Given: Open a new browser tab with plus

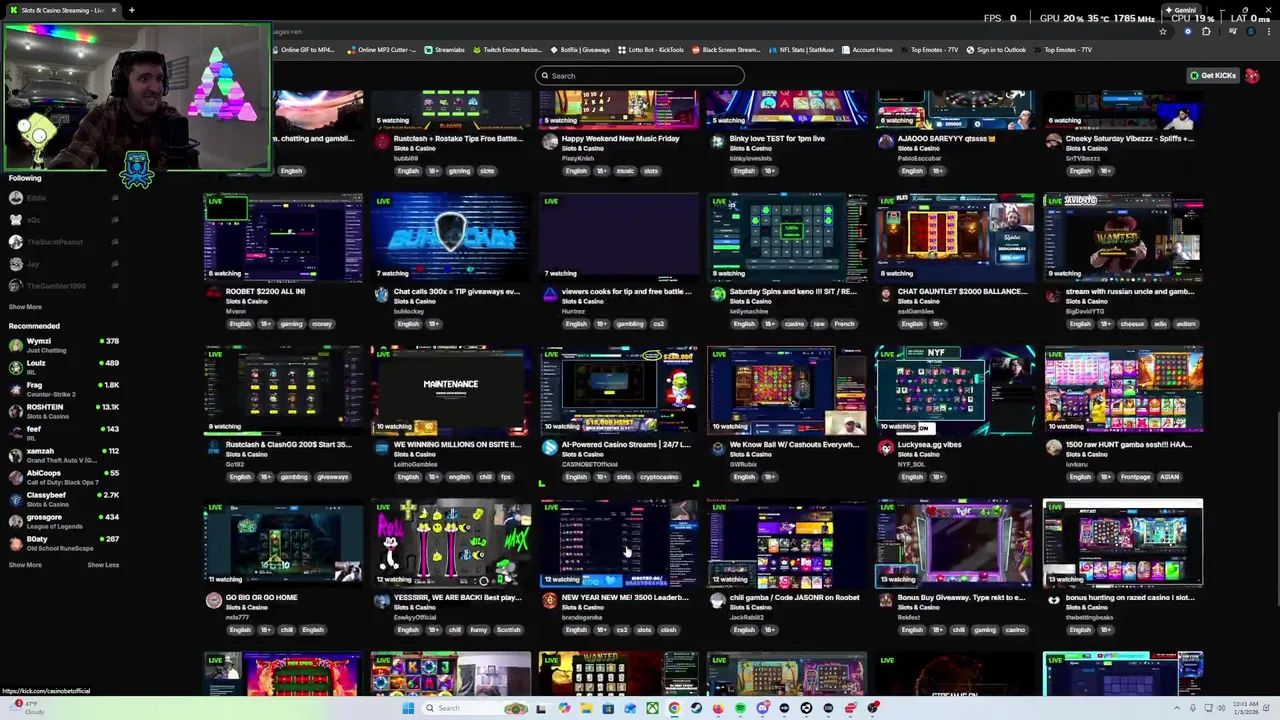Looking at the screenshot, I should tap(131, 10).
